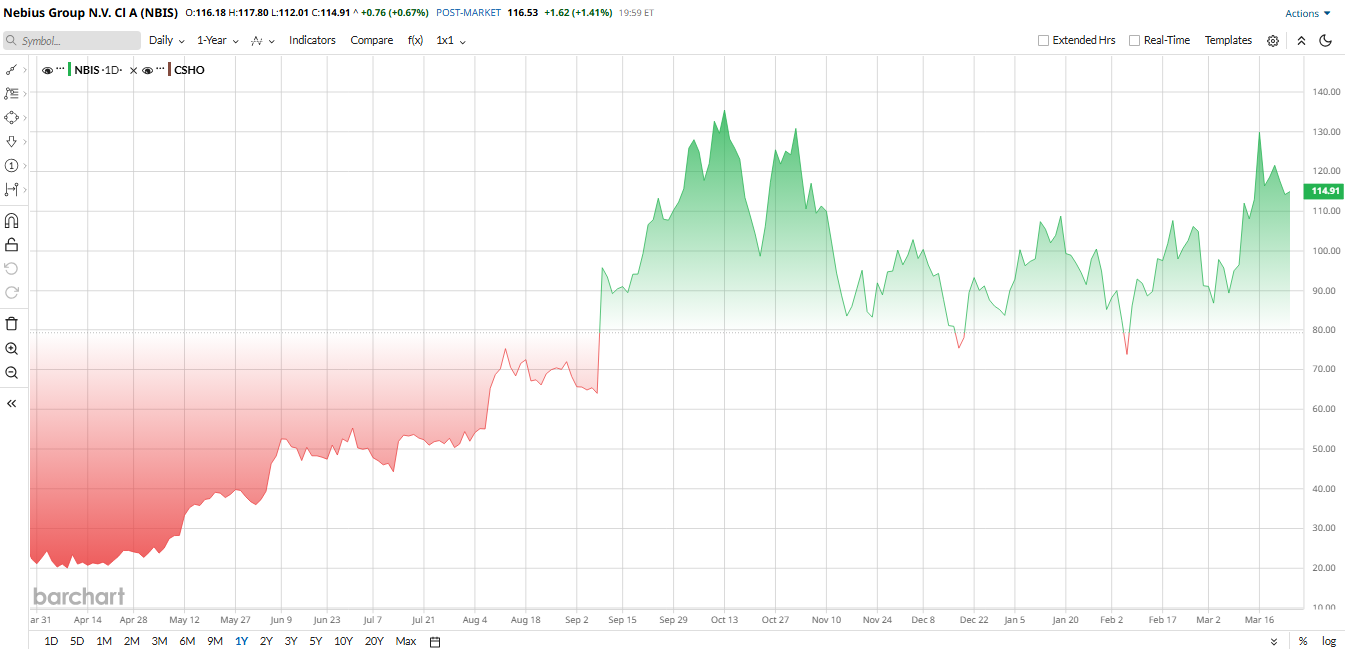Open the arrow marker tools
Image resolution: width=1345 pixels, height=649 pixels.
click(11, 141)
